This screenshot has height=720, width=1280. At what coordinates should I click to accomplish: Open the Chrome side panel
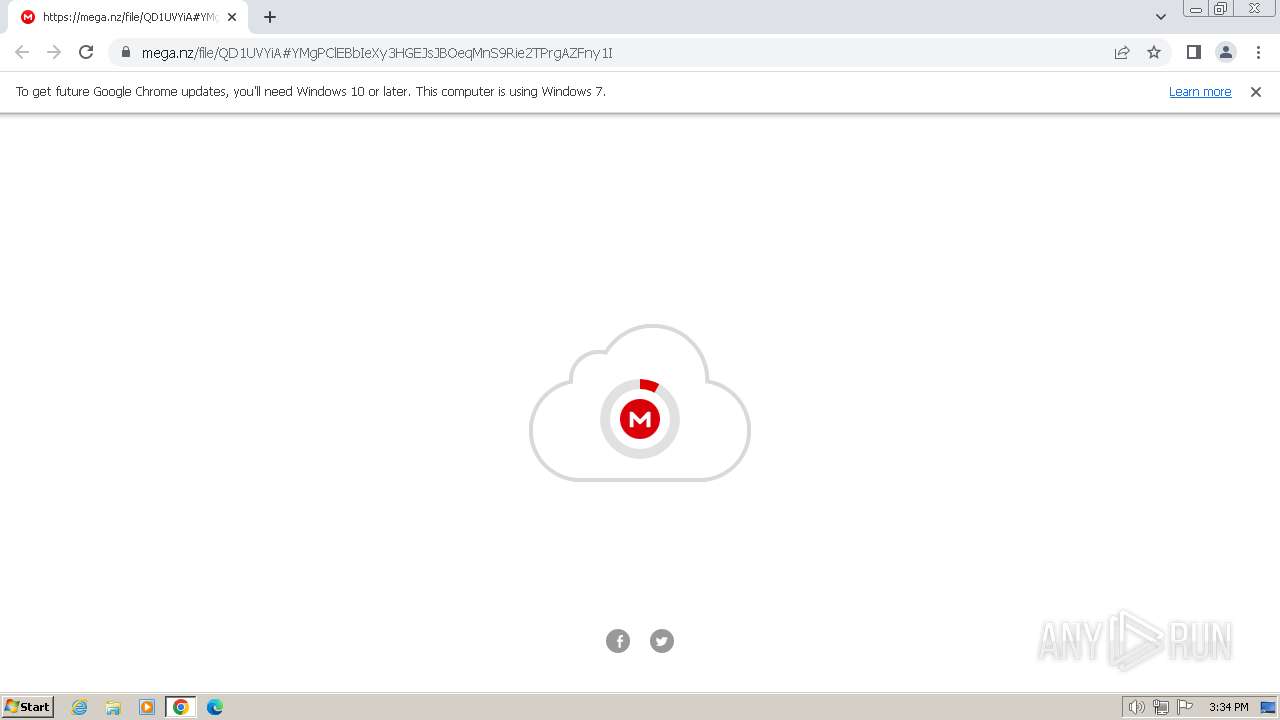(x=1193, y=52)
